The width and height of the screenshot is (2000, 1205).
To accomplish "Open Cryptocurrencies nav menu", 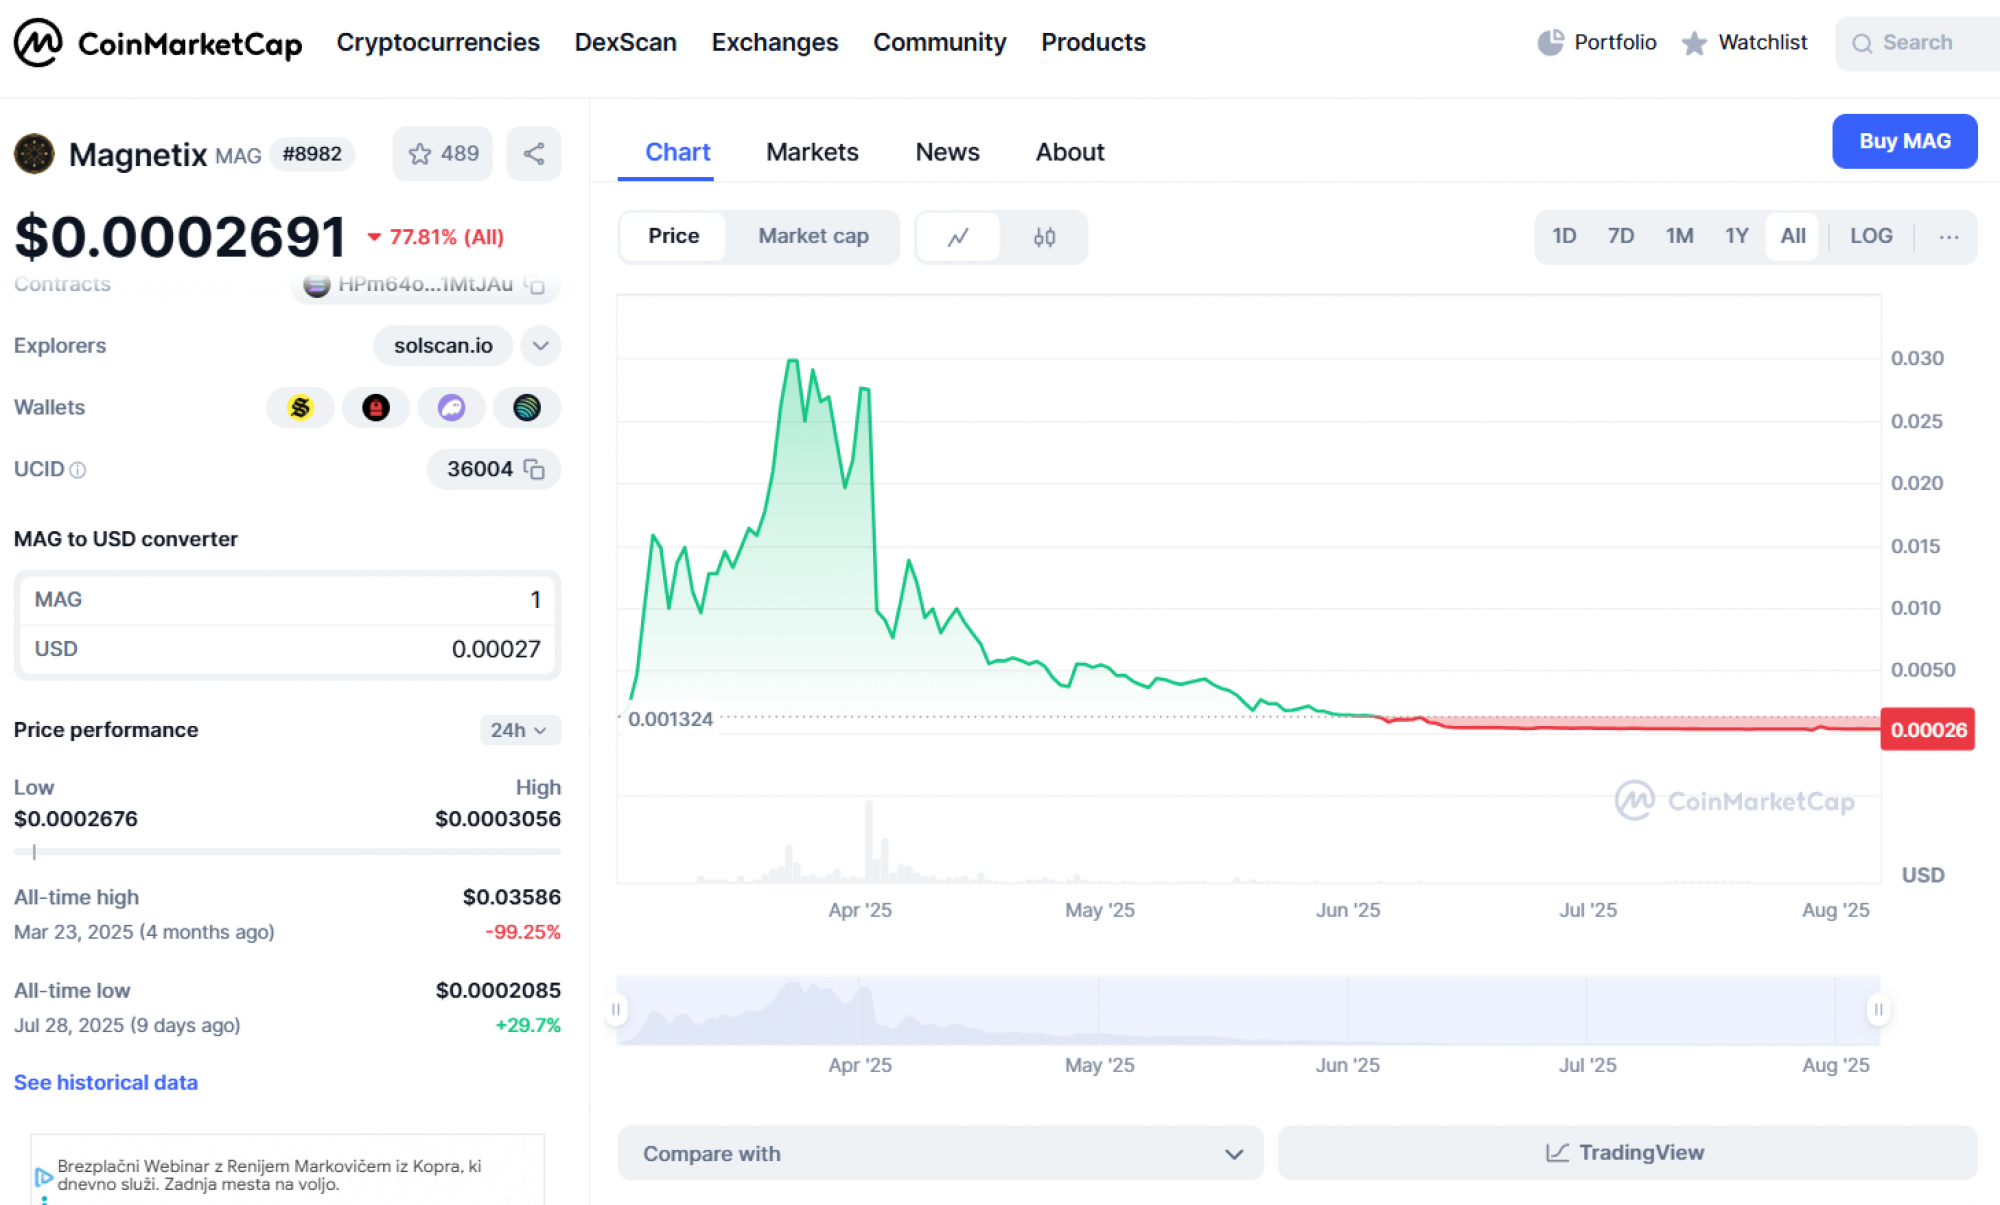I will click(x=438, y=42).
